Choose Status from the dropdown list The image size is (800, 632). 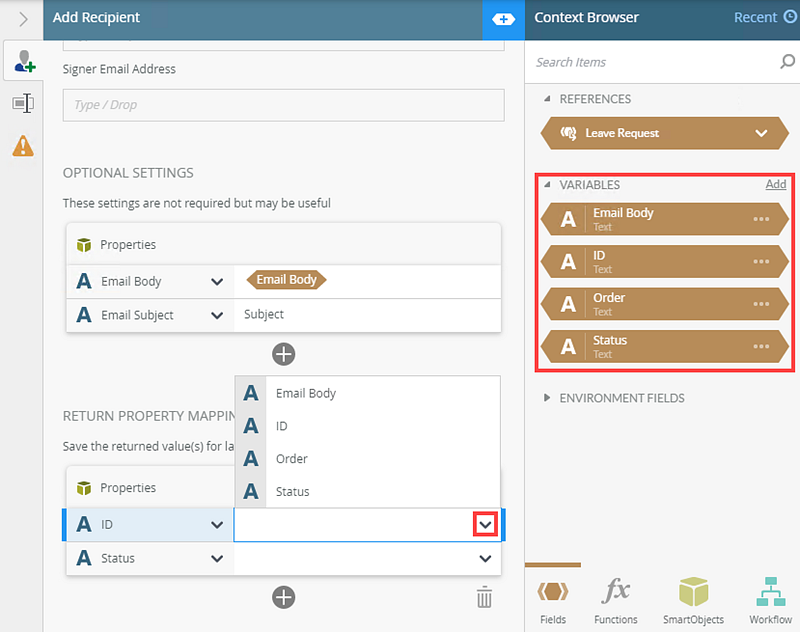click(x=367, y=491)
